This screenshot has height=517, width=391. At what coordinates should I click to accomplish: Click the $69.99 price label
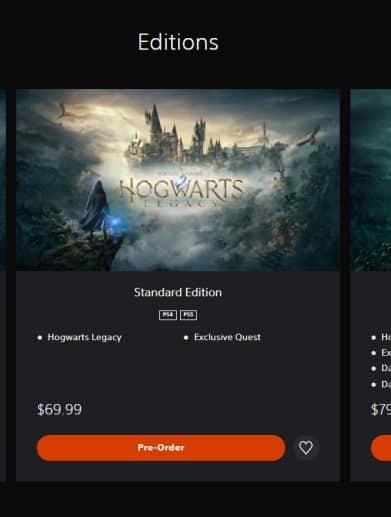[x=59, y=409]
